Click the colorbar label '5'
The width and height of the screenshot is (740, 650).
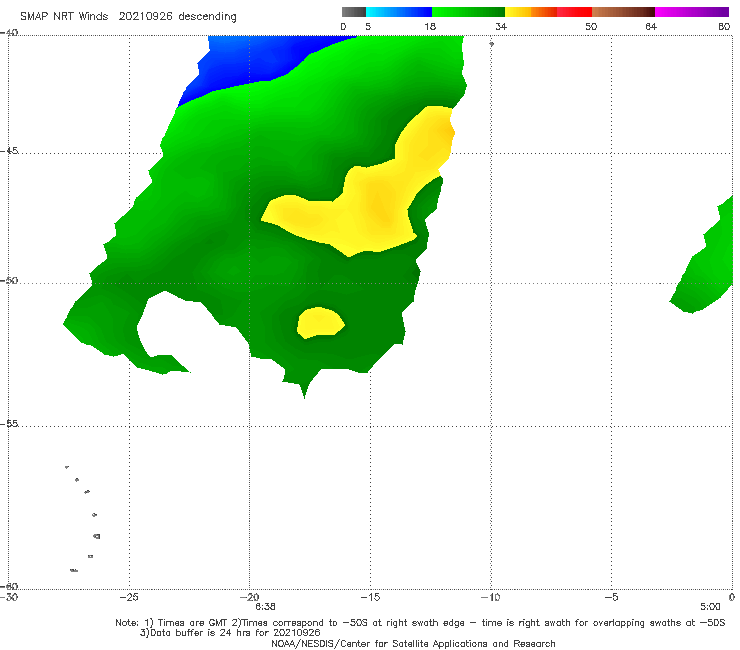[x=368, y=26]
